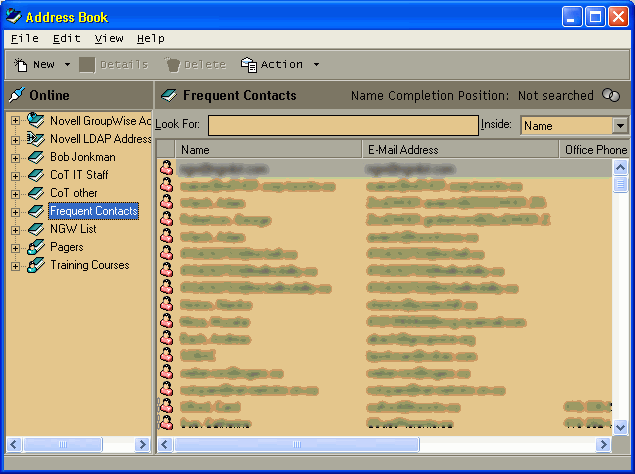The height and width of the screenshot is (474, 635).
Task: Sort by the Name column header
Action: (x=268, y=149)
